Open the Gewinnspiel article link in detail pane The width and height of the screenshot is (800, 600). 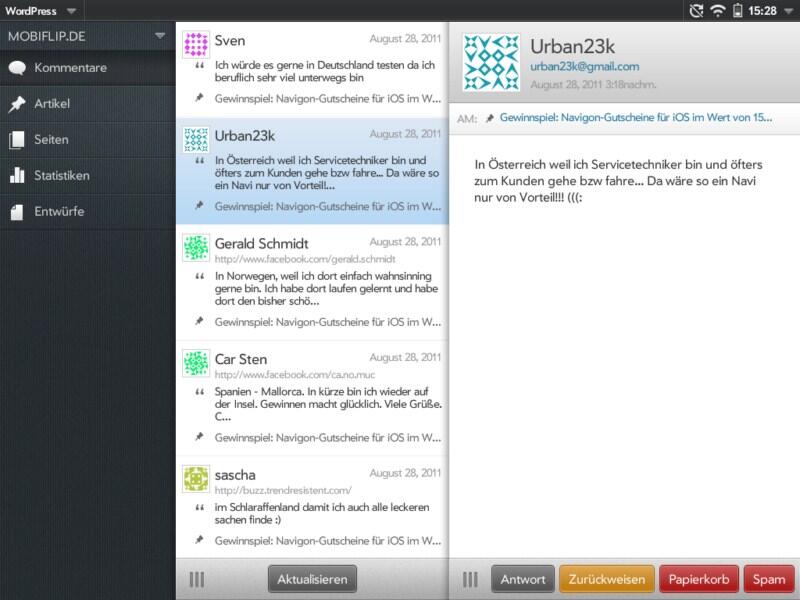coord(636,117)
